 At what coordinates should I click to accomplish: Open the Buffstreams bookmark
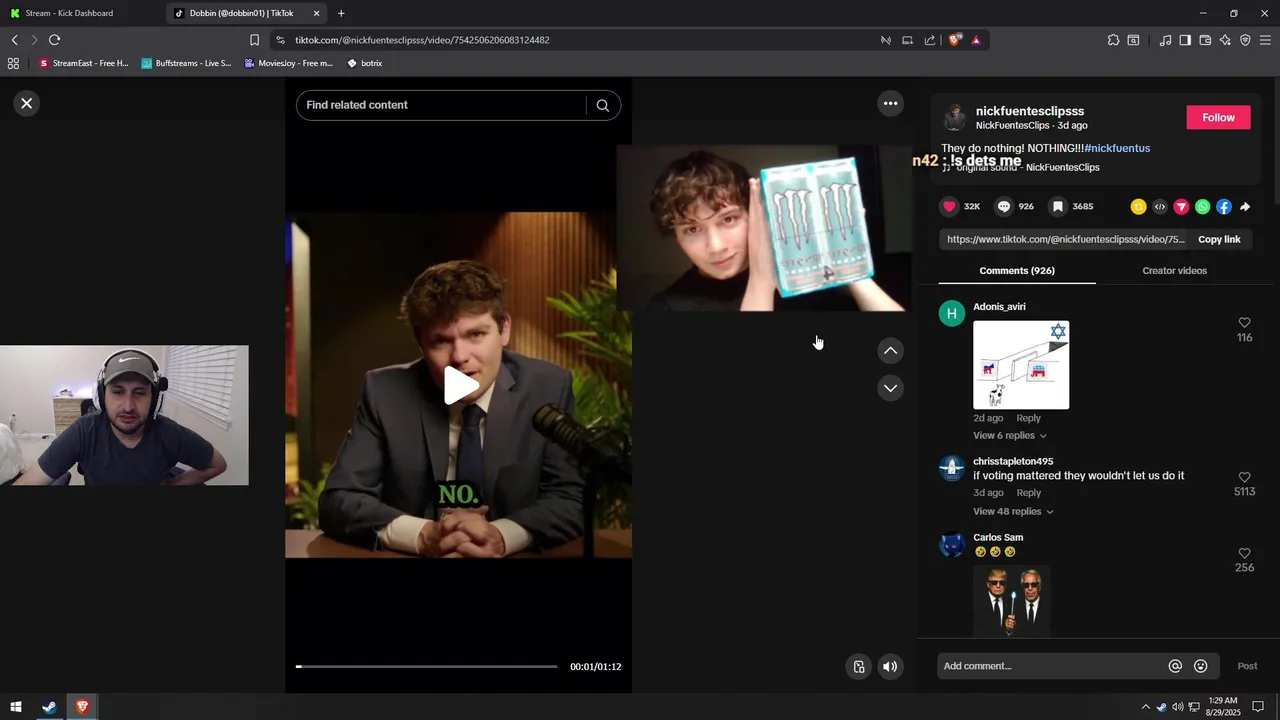tap(186, 63)
